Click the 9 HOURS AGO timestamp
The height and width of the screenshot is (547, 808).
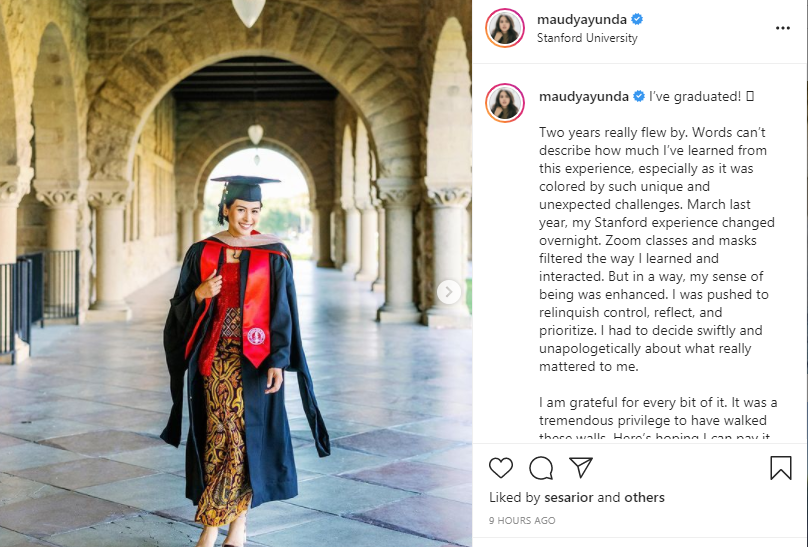click(x=522, y=521)
